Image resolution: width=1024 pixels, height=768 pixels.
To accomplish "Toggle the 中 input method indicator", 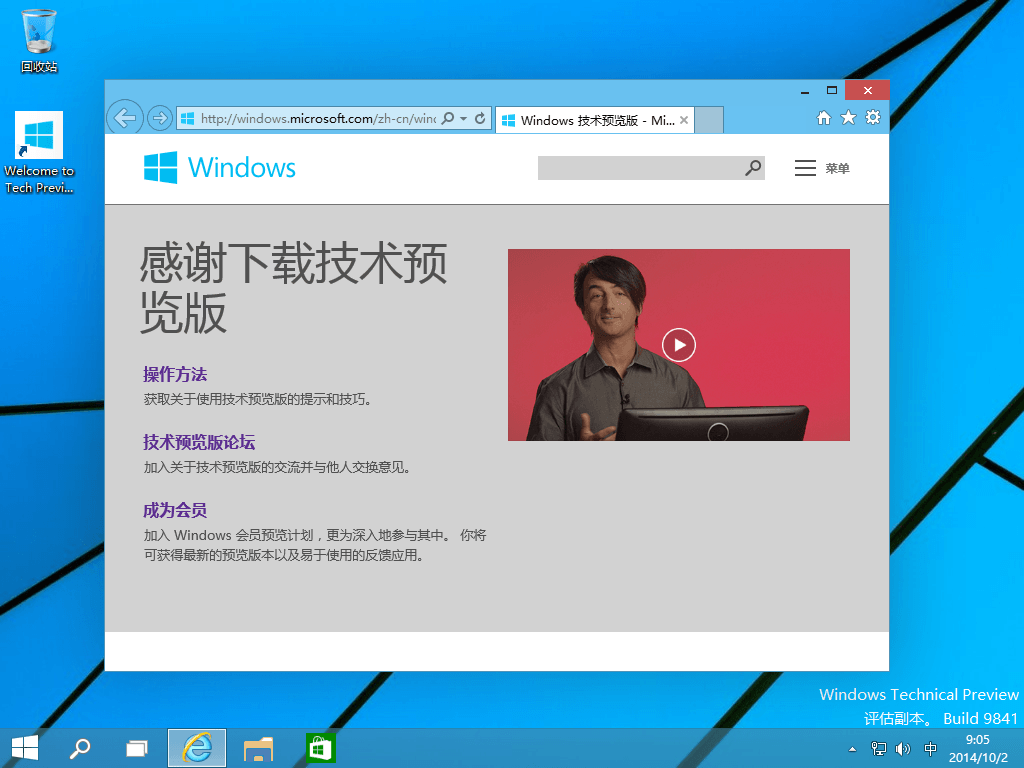I will point(931,748).
